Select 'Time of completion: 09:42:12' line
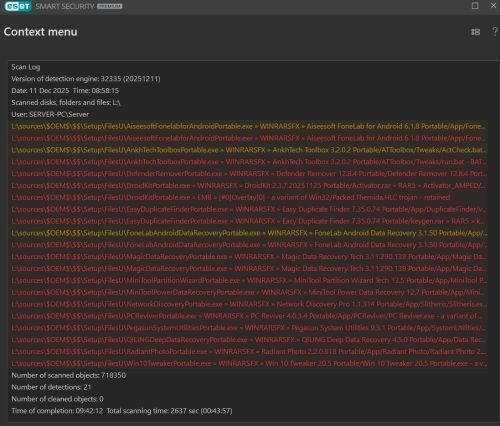Viewport: 500px width, 426px height. (x=122, y=411)
